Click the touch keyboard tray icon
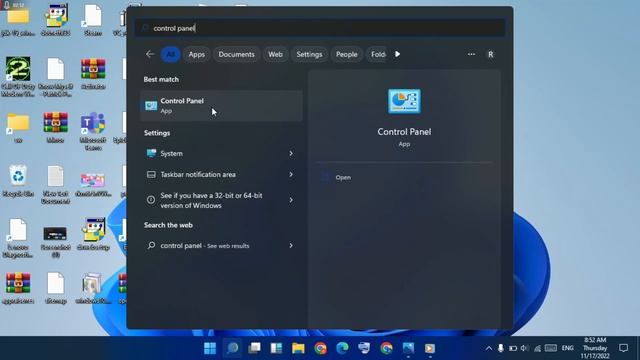The image size is (640, 360). click(x=551, y=348)
